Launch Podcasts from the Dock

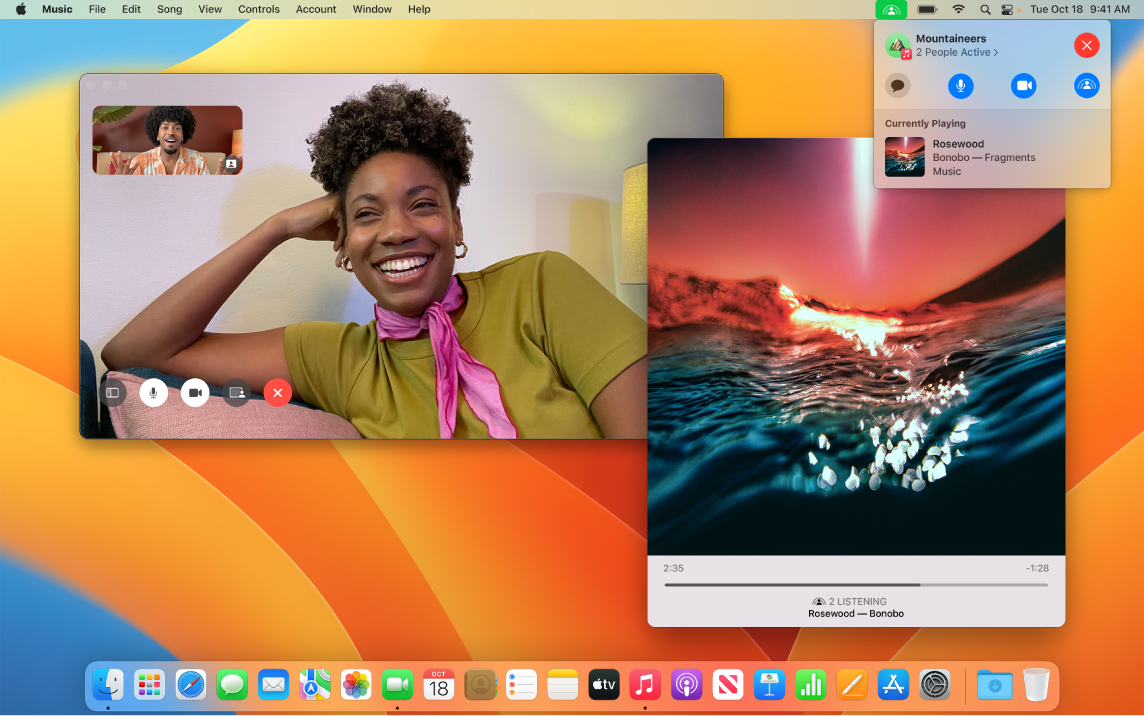[x=687, y=685]
